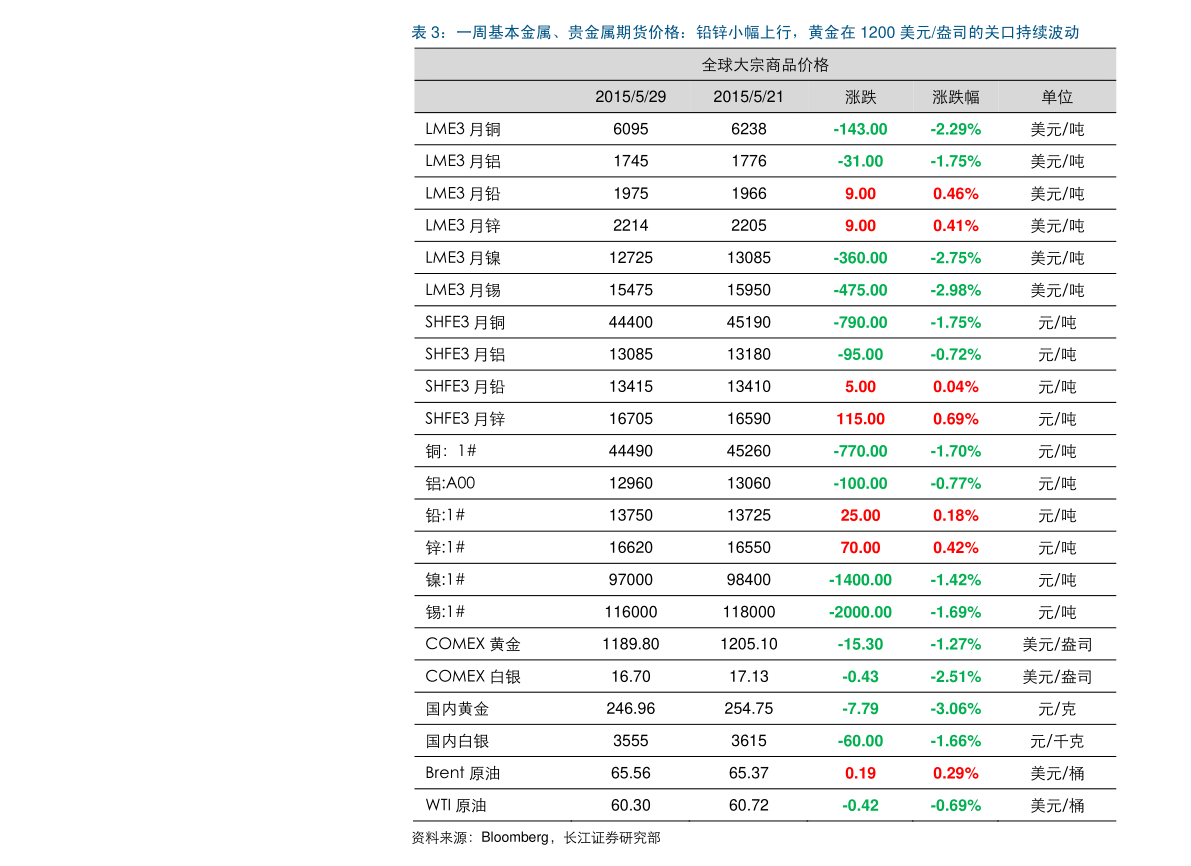Select the -2.98% percentage cell
The width and height of the screenshot is (1191, 866).
tap(955, 290)
